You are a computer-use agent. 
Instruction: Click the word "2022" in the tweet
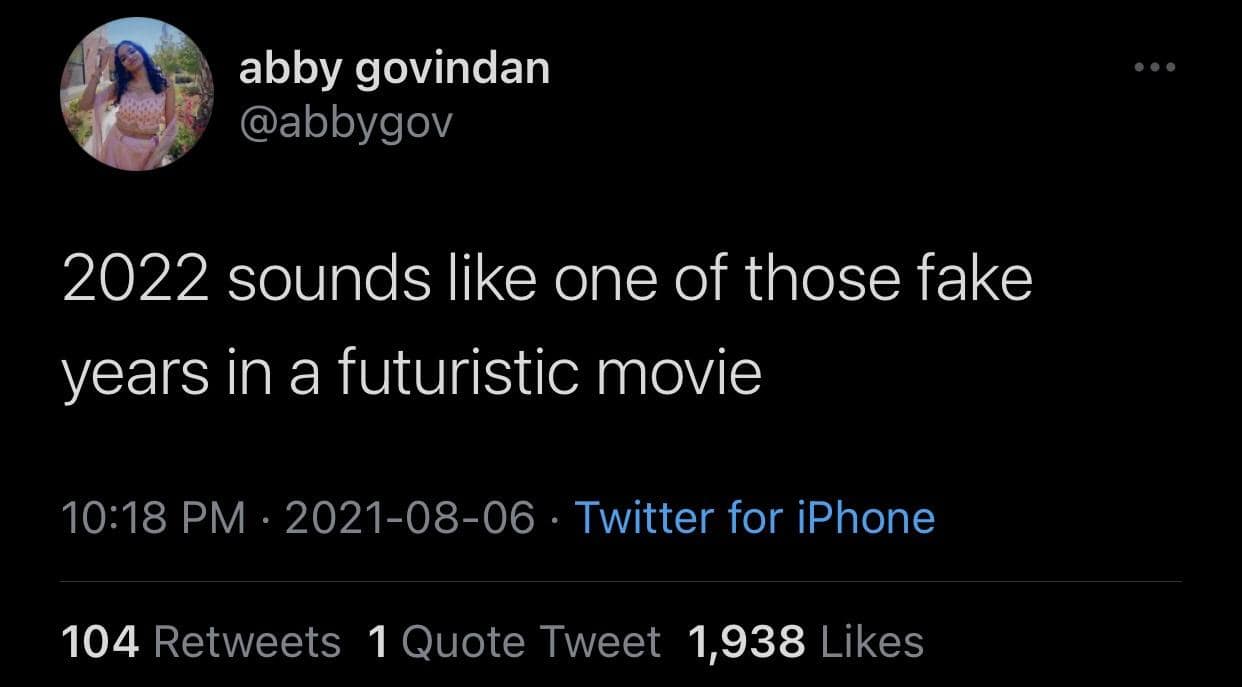click(x=133, y=280)
